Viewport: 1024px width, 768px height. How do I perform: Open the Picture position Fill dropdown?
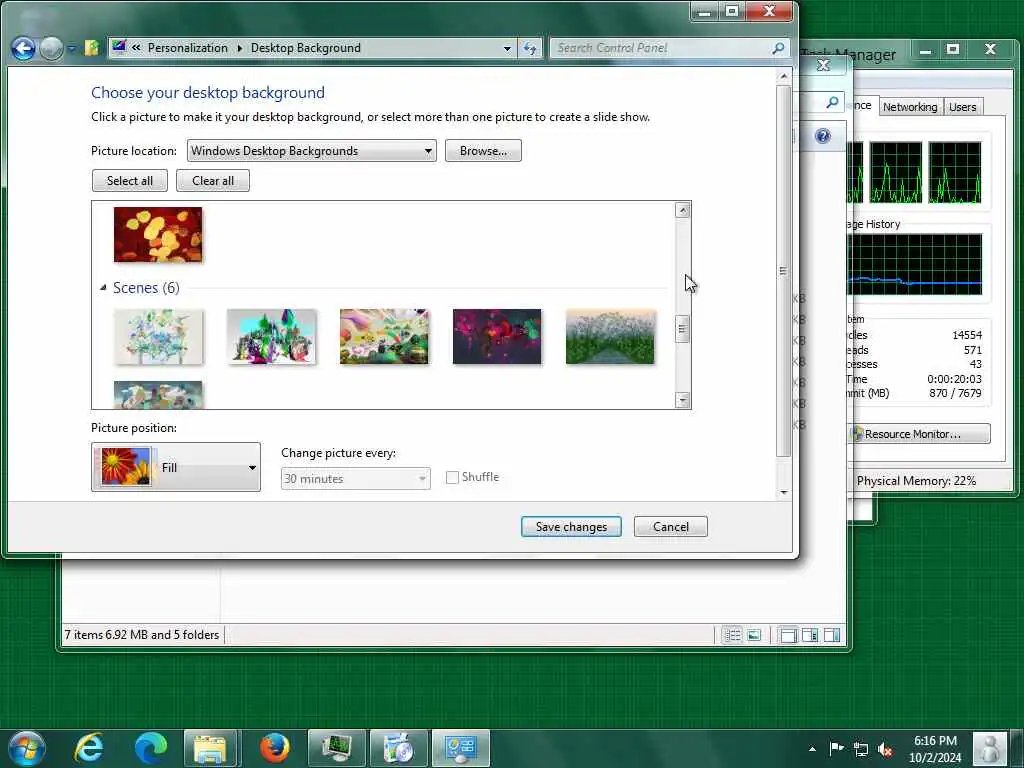tap(176, 467)
